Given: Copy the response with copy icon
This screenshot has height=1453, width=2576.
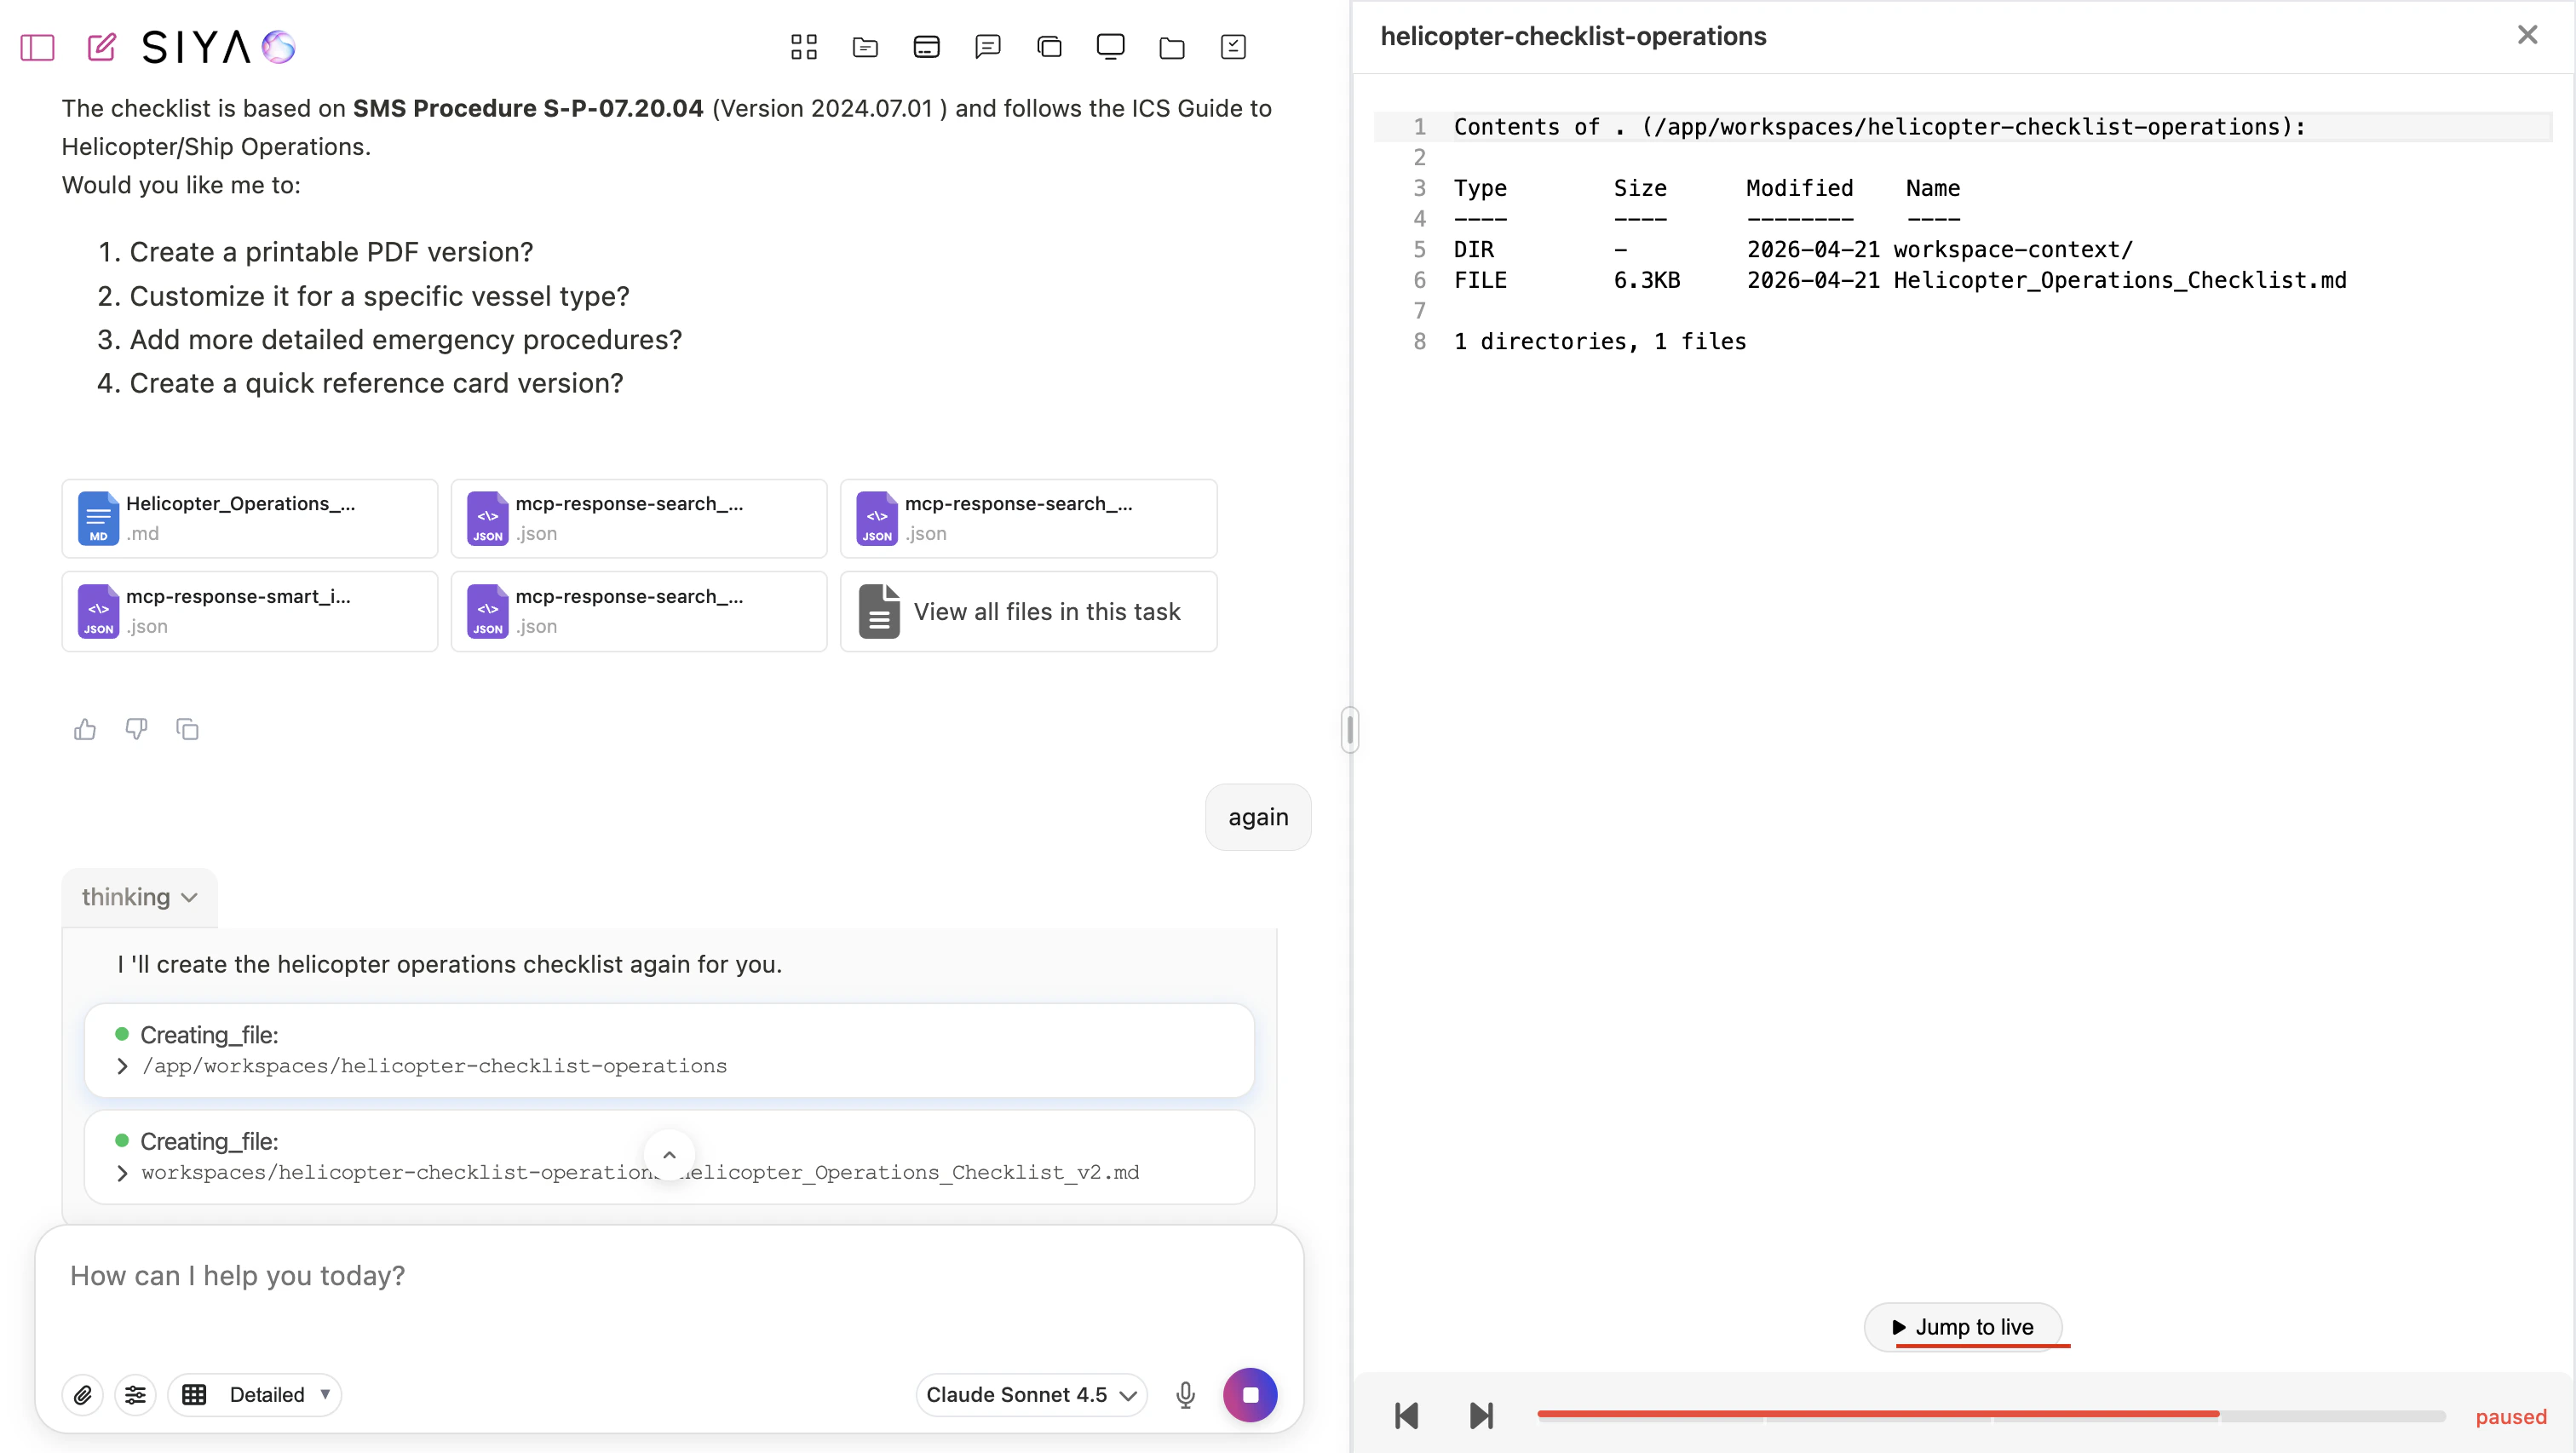Looking at the screenshot, I should click(x=187, y=729).
